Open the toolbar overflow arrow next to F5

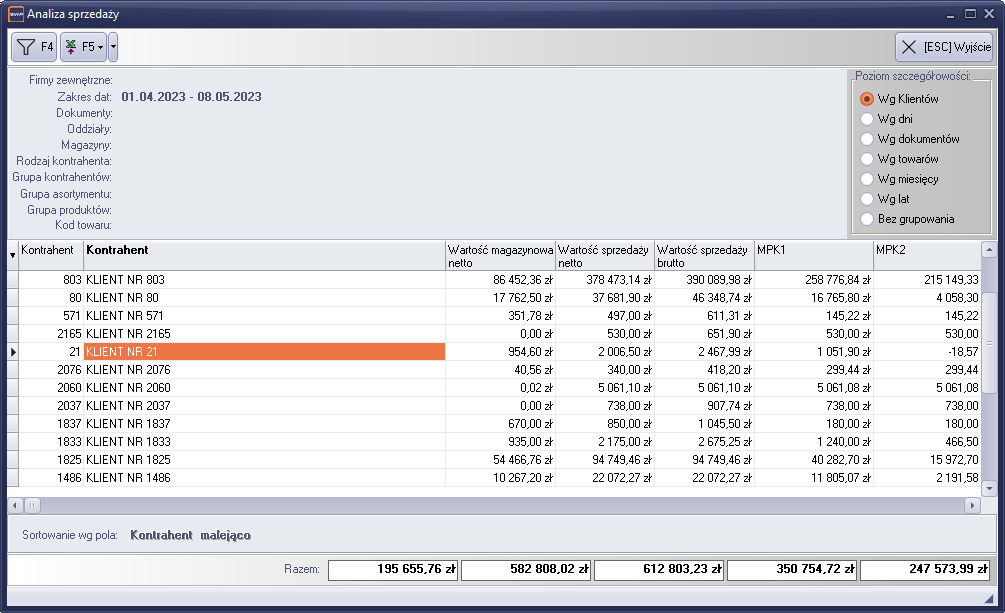pos(113,47)
